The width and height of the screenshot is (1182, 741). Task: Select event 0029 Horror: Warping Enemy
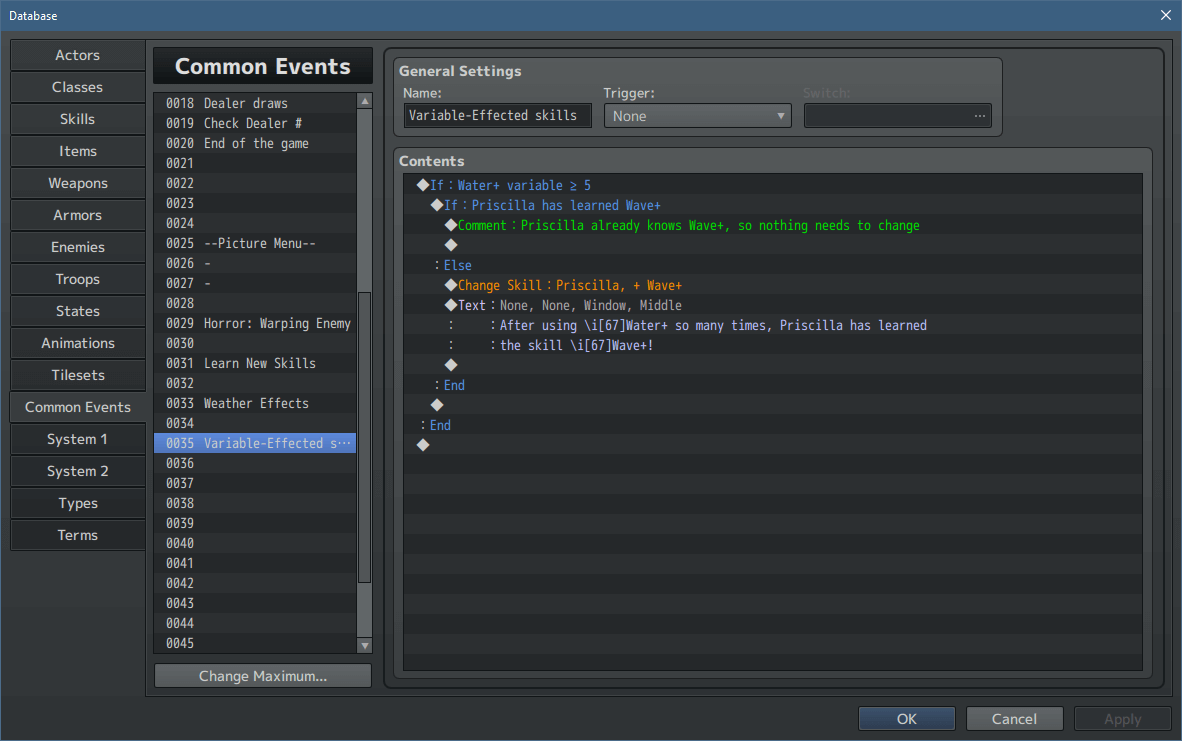pyautogui.click(x=255, y=323)
